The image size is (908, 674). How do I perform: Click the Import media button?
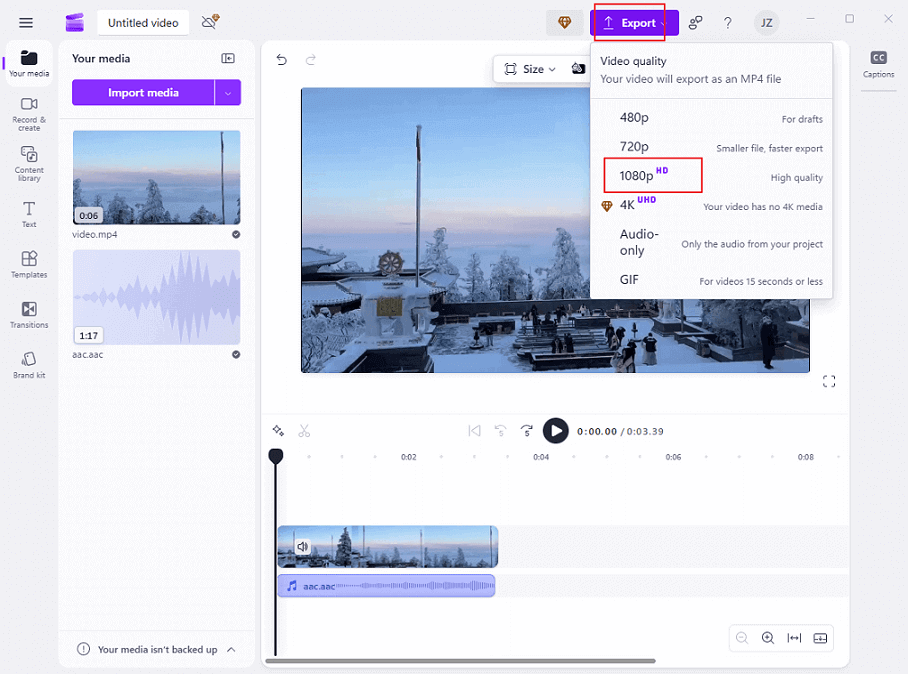click(x=143, y=93)
